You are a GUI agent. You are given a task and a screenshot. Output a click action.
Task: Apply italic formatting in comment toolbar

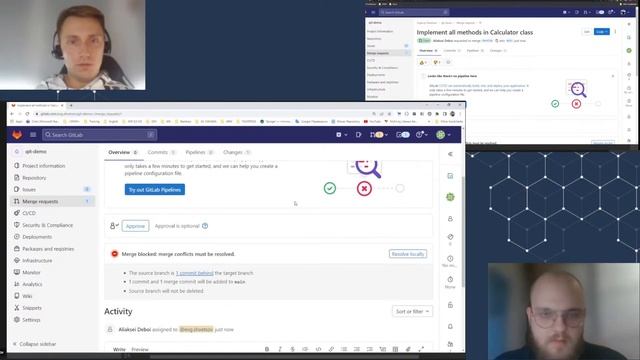point(280,349)
